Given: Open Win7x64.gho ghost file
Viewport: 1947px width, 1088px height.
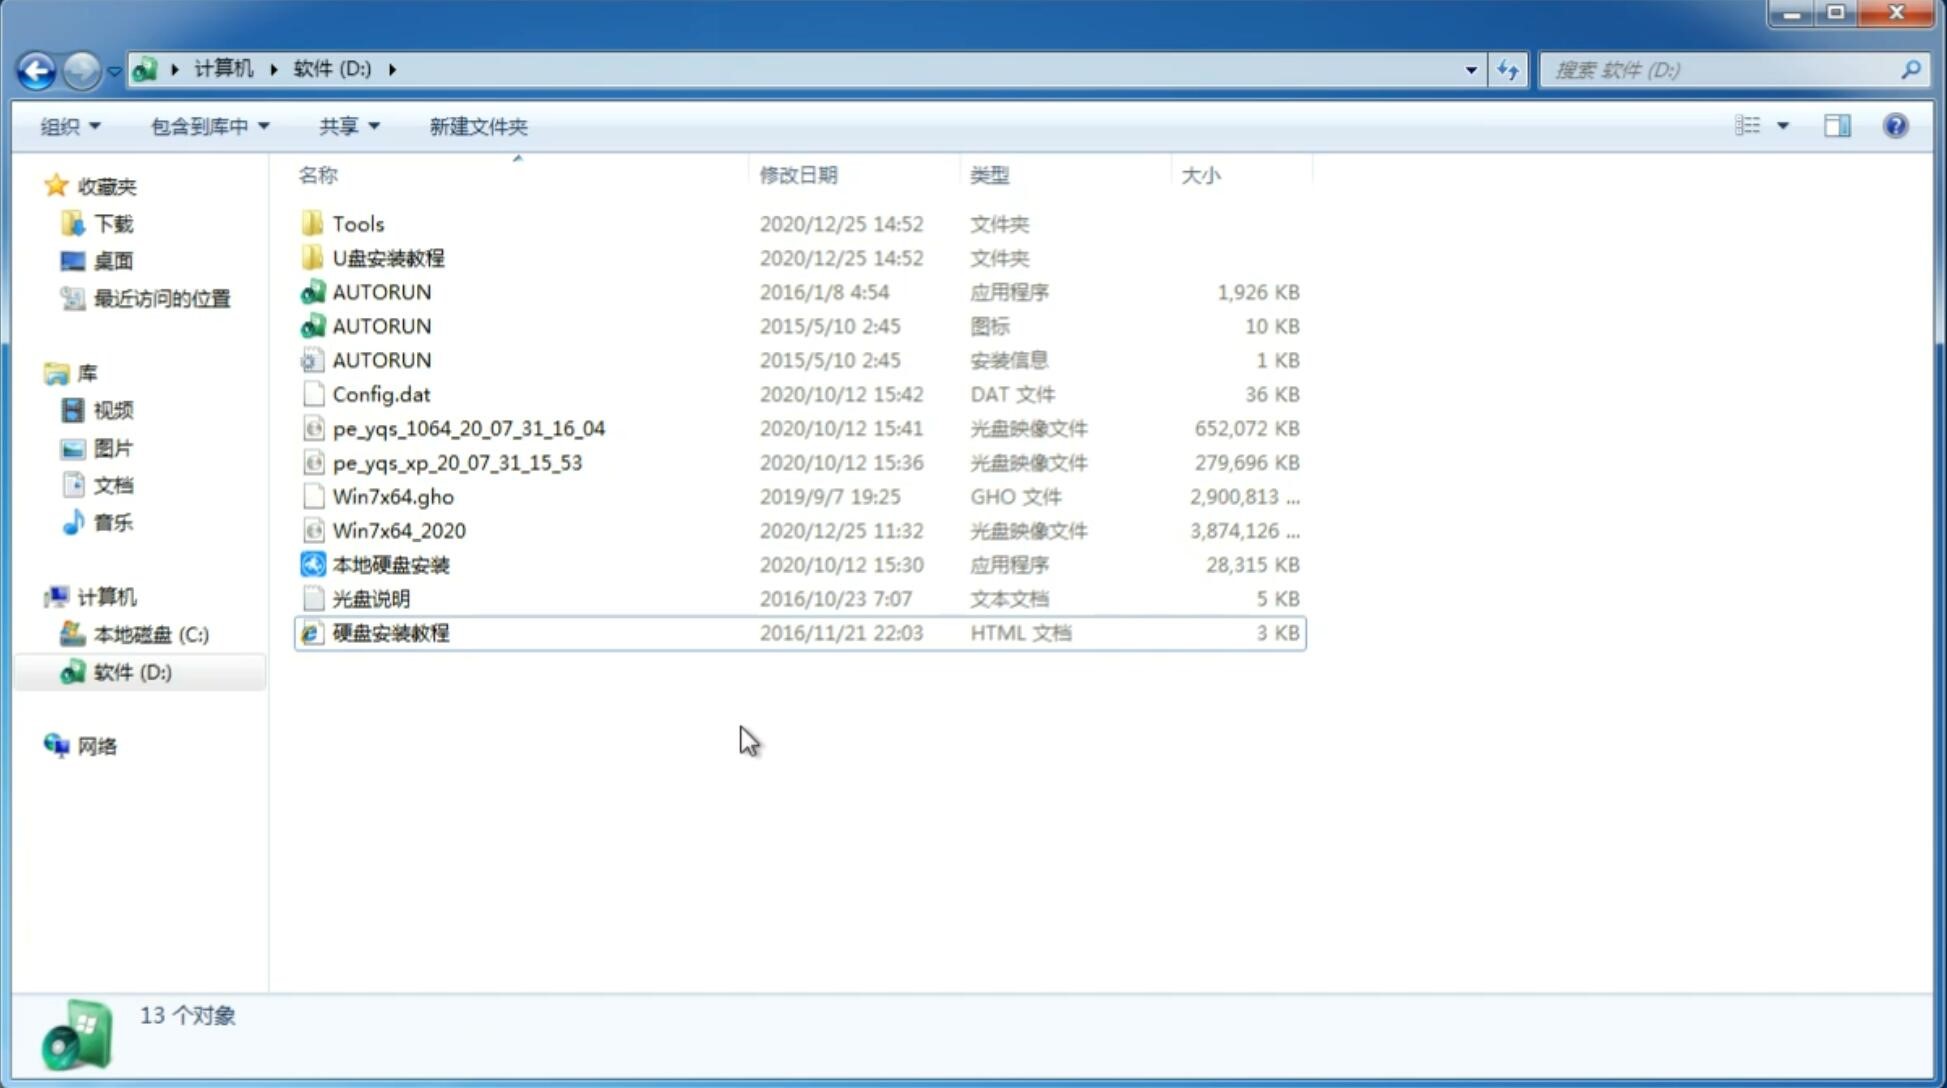Looking at the screenshot, I should [394, 496].
